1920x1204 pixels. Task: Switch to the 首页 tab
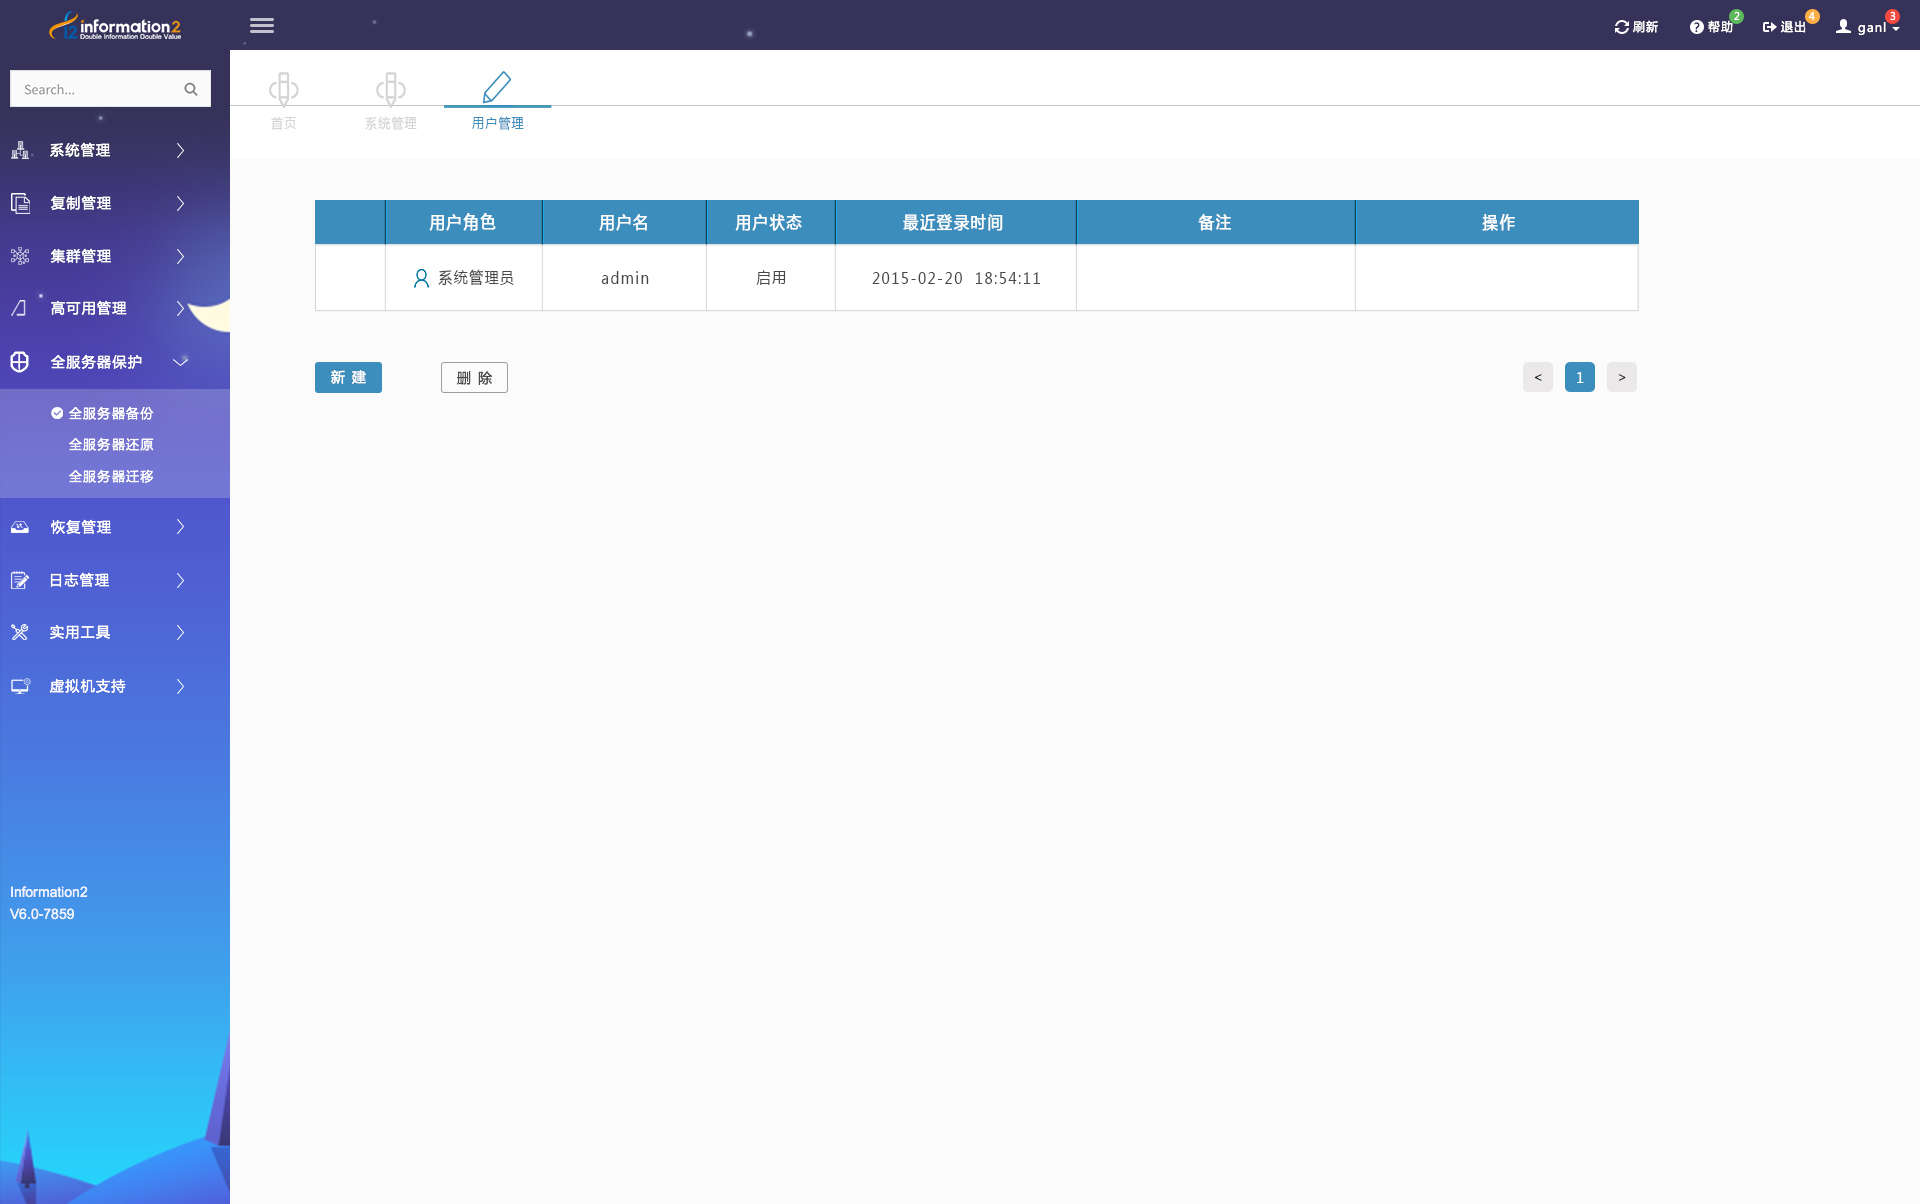283,100
